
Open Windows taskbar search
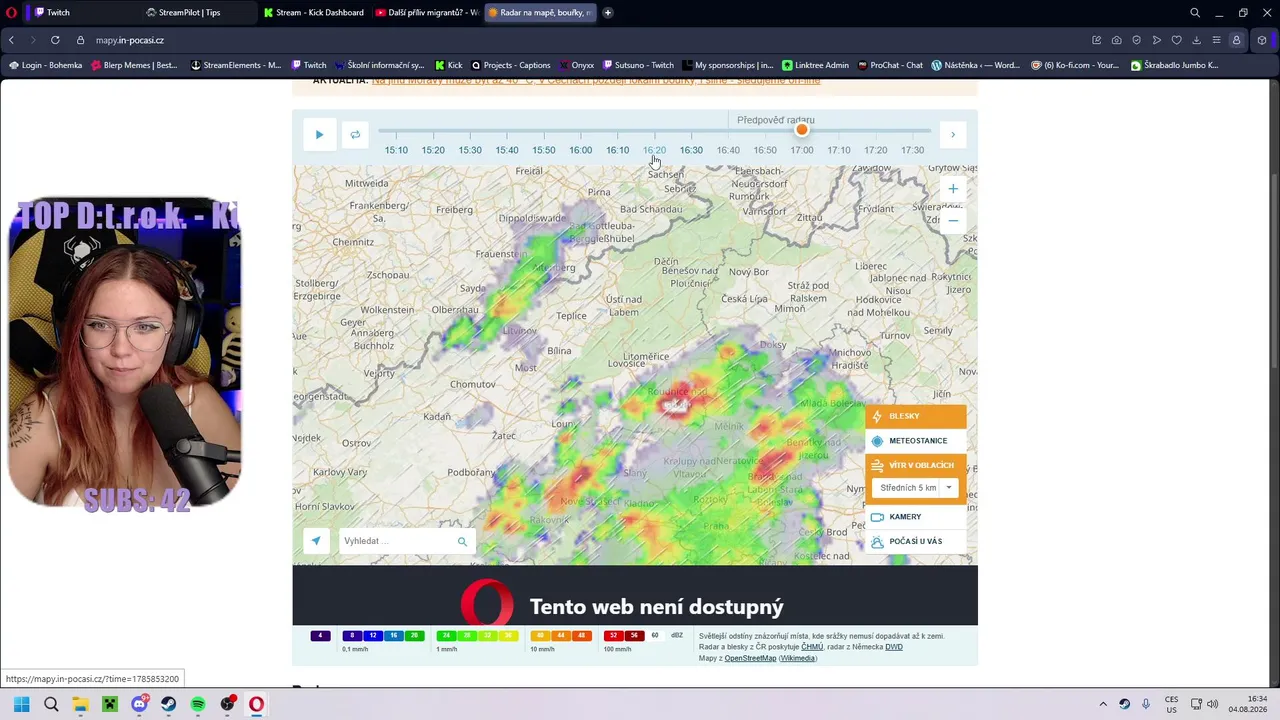[51, 704]
